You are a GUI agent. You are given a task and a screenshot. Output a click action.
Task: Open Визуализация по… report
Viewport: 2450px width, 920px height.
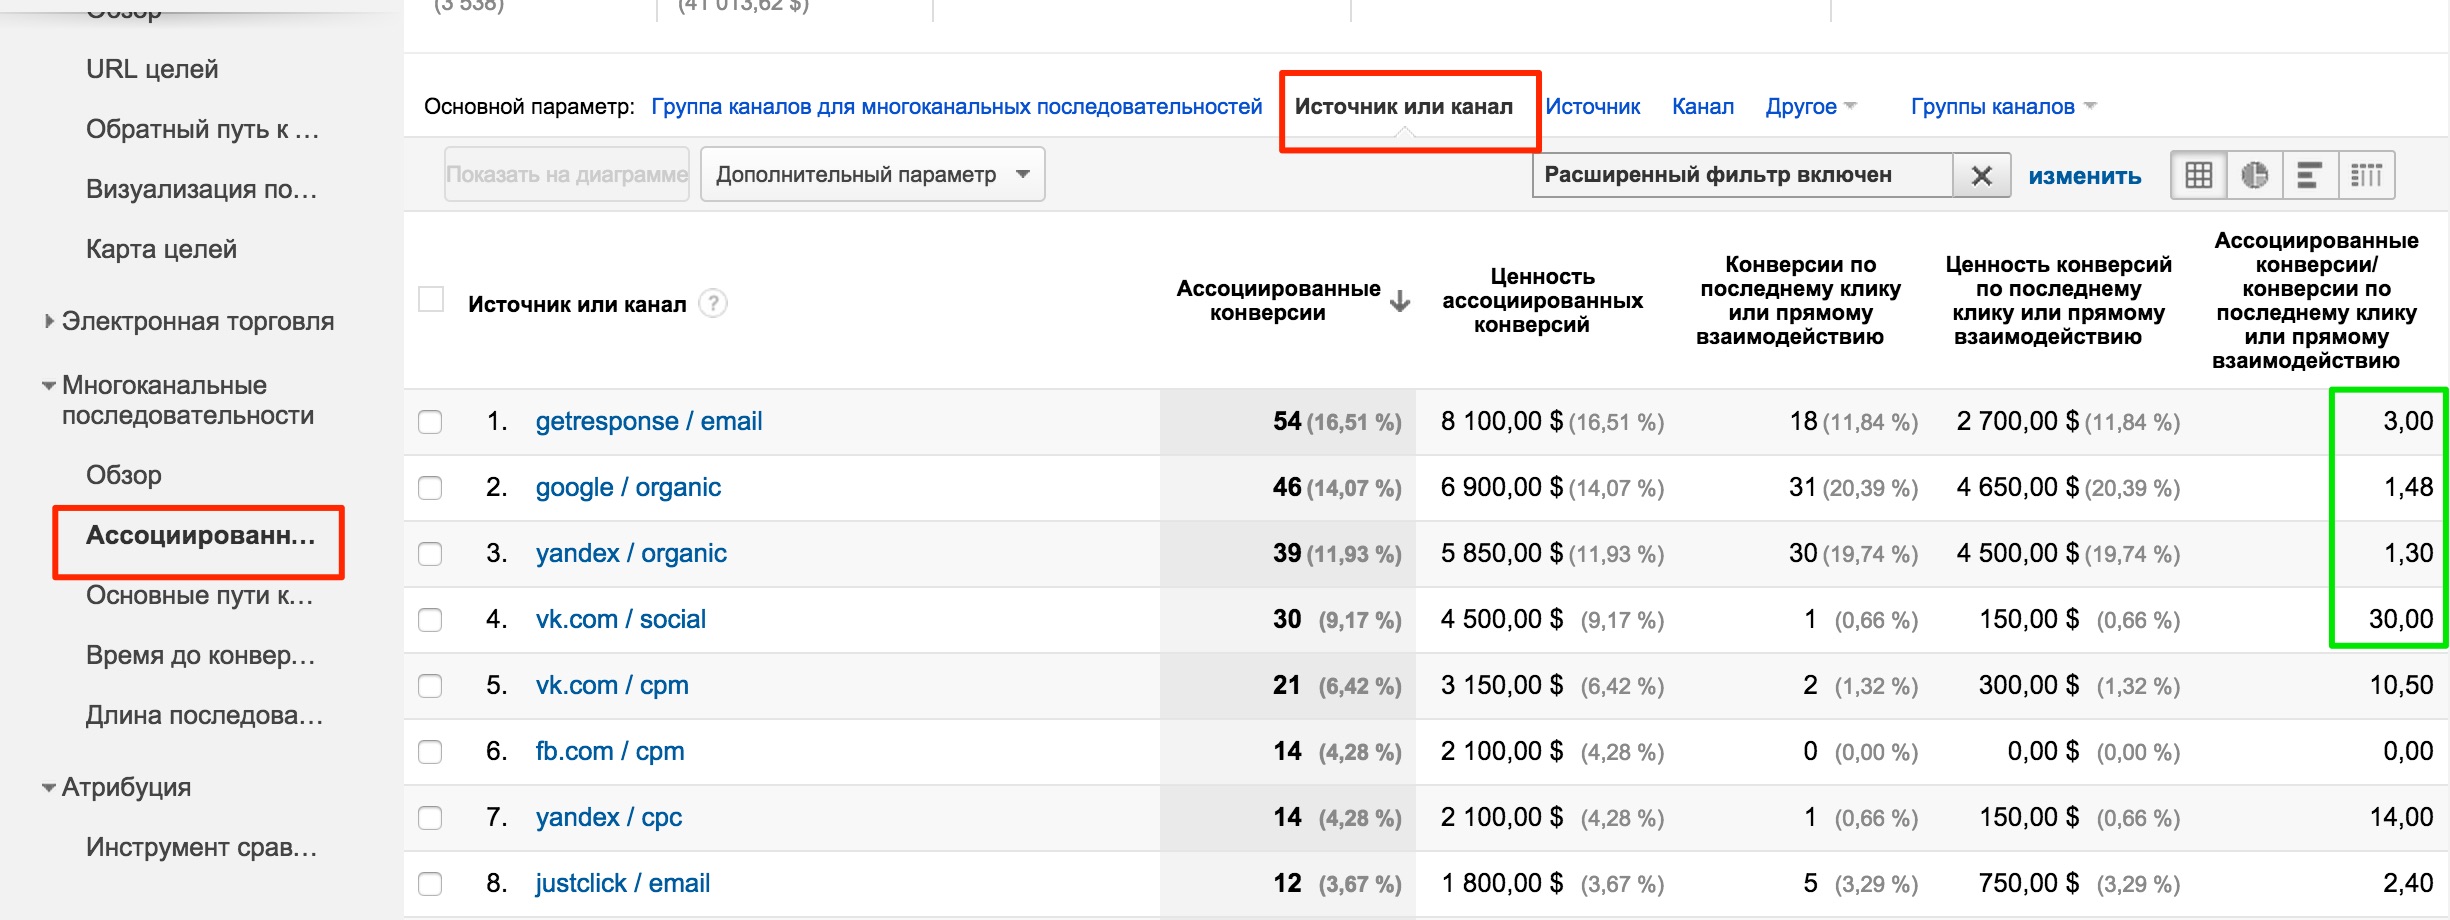pos(201,189)
